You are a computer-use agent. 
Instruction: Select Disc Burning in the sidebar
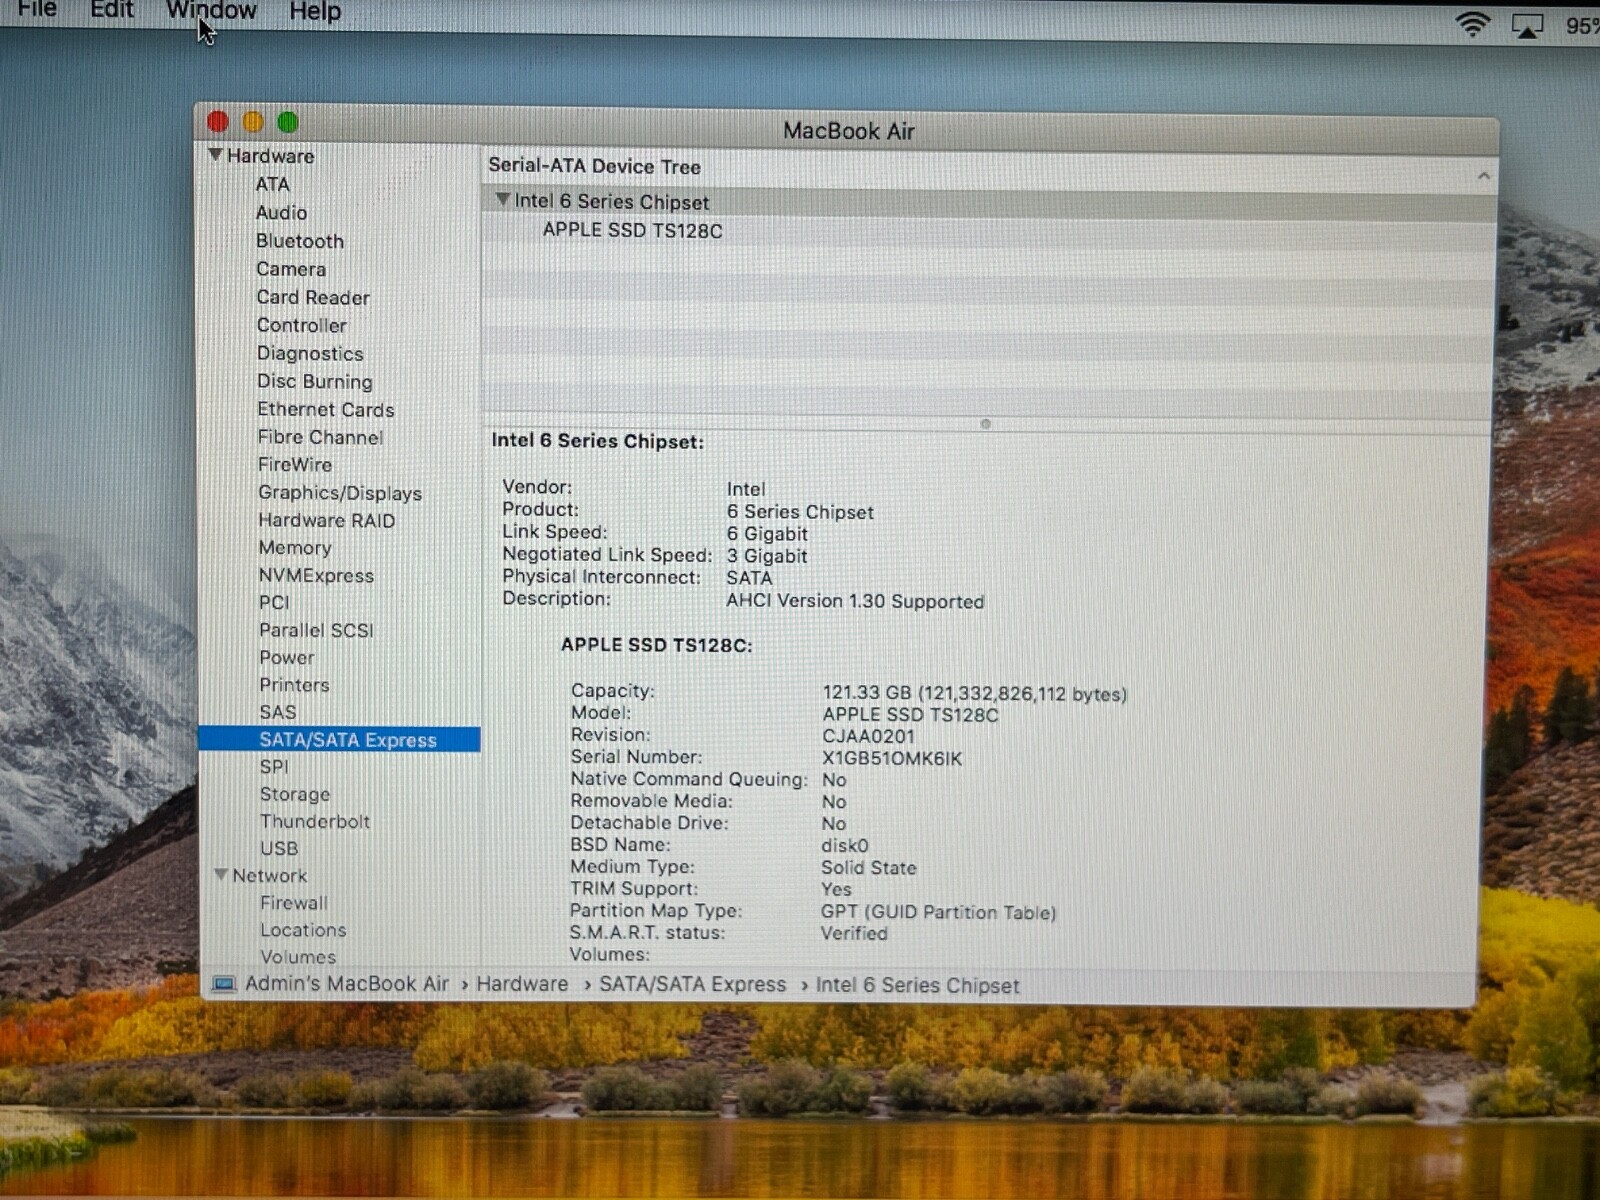(314, 381)
